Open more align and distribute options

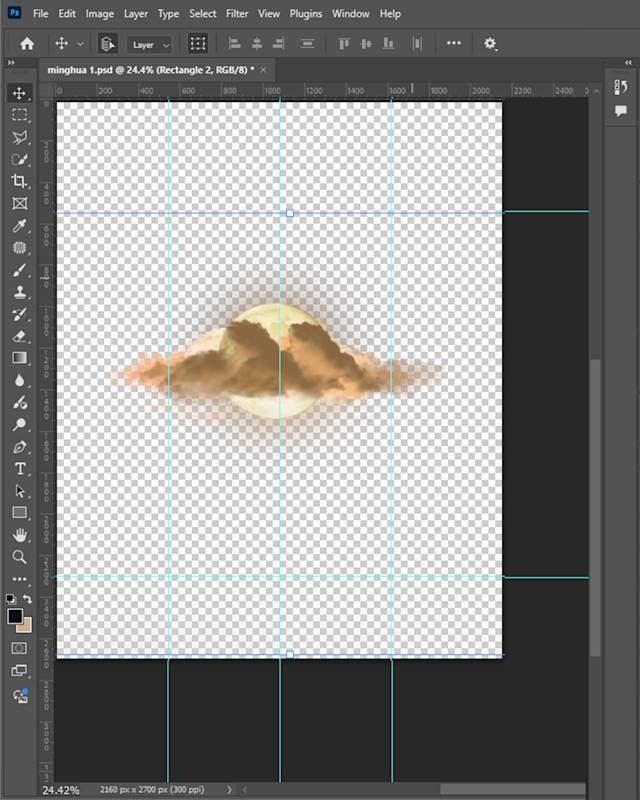tap(454, 43)
